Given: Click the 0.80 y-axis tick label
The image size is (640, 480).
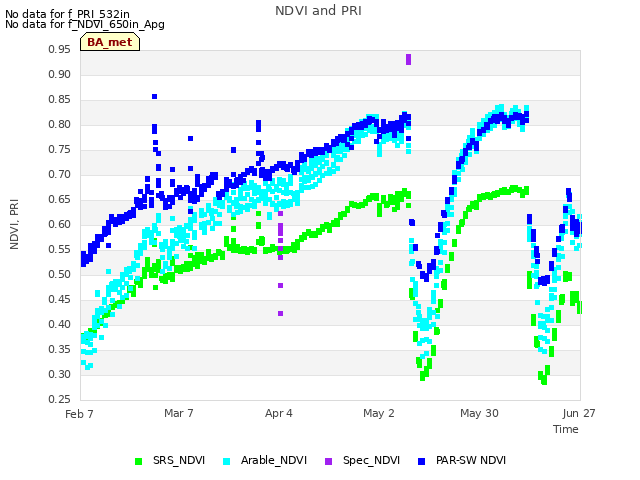Looking at the screenshot, I should [x=60, y=124].
